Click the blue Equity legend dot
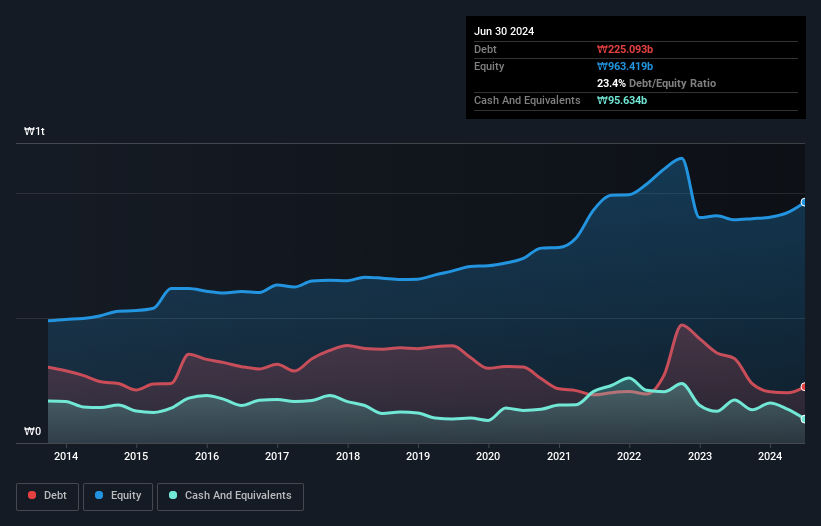 (x=99, y=495)
